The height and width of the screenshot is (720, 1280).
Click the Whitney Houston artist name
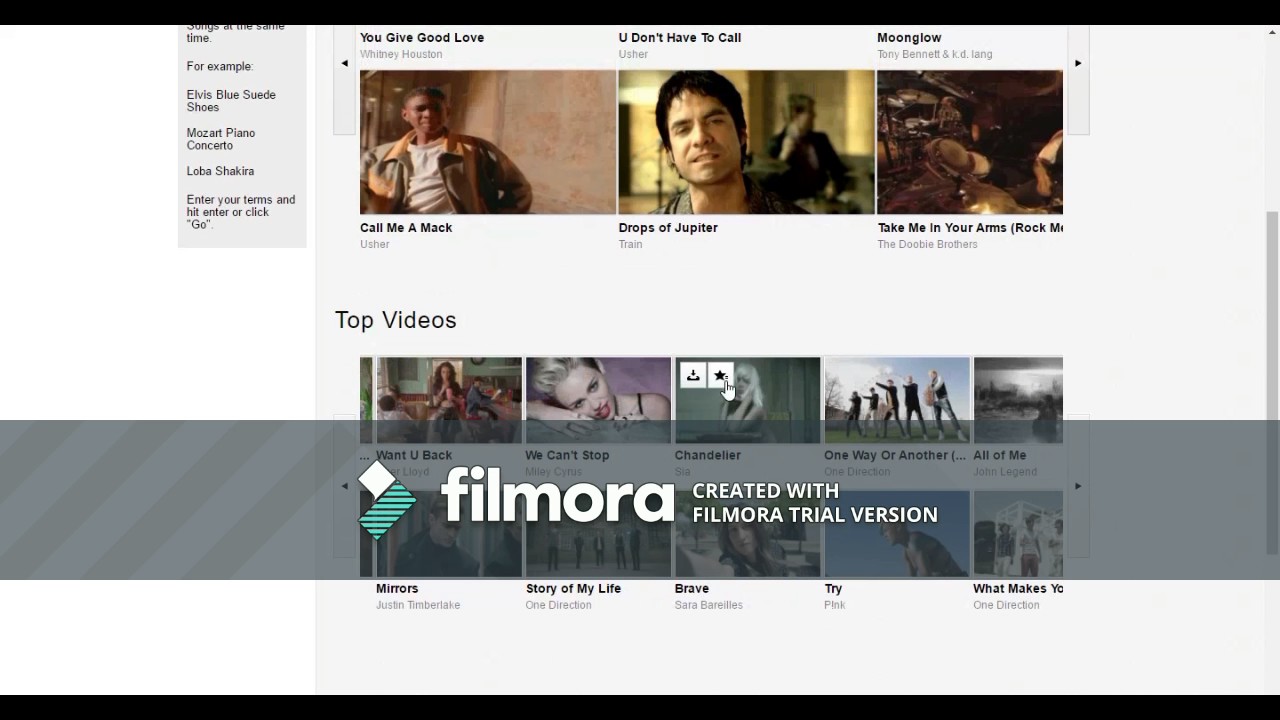[x=401, y=54]
